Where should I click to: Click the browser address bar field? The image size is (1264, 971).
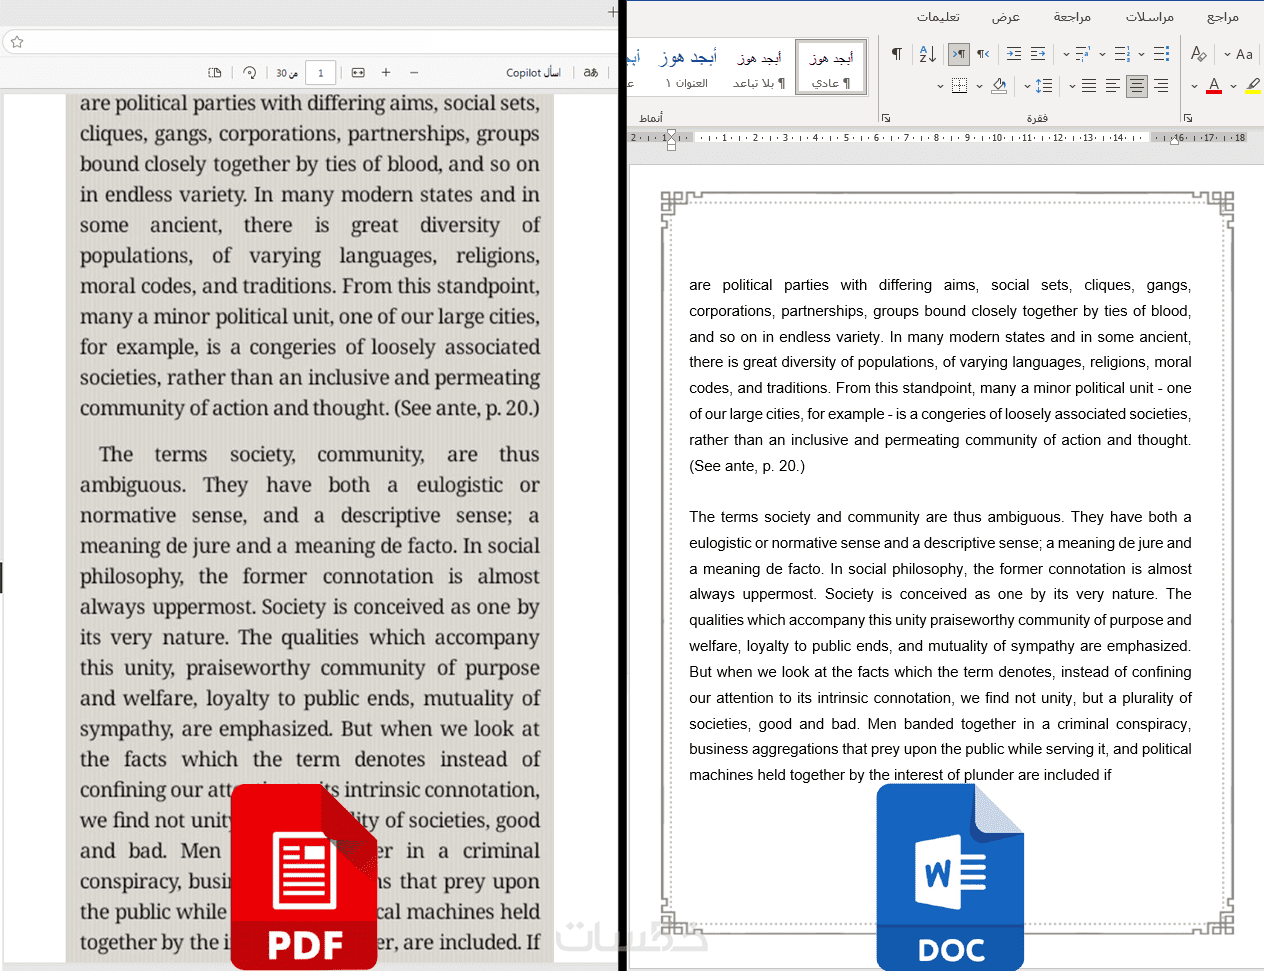coord(312,42)
